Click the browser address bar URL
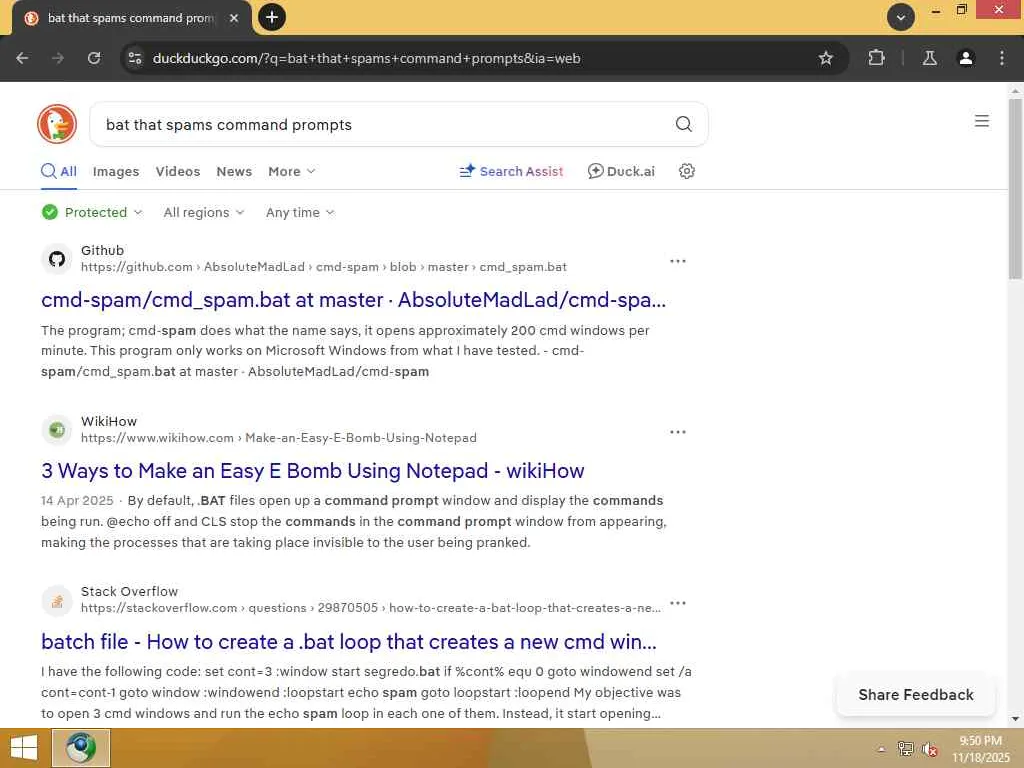 tap(366, 58)
